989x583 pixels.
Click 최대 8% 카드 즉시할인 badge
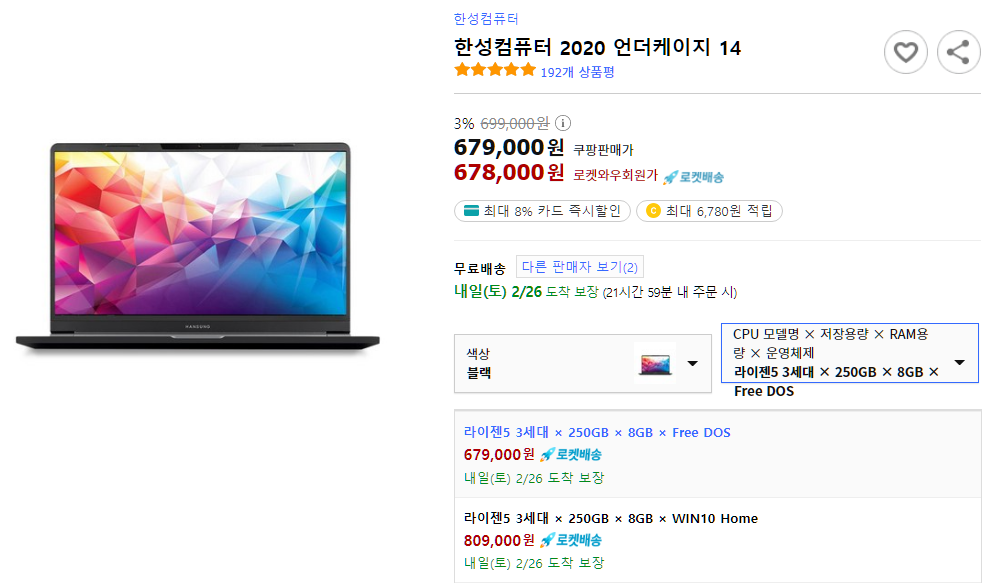pos(542,211)
